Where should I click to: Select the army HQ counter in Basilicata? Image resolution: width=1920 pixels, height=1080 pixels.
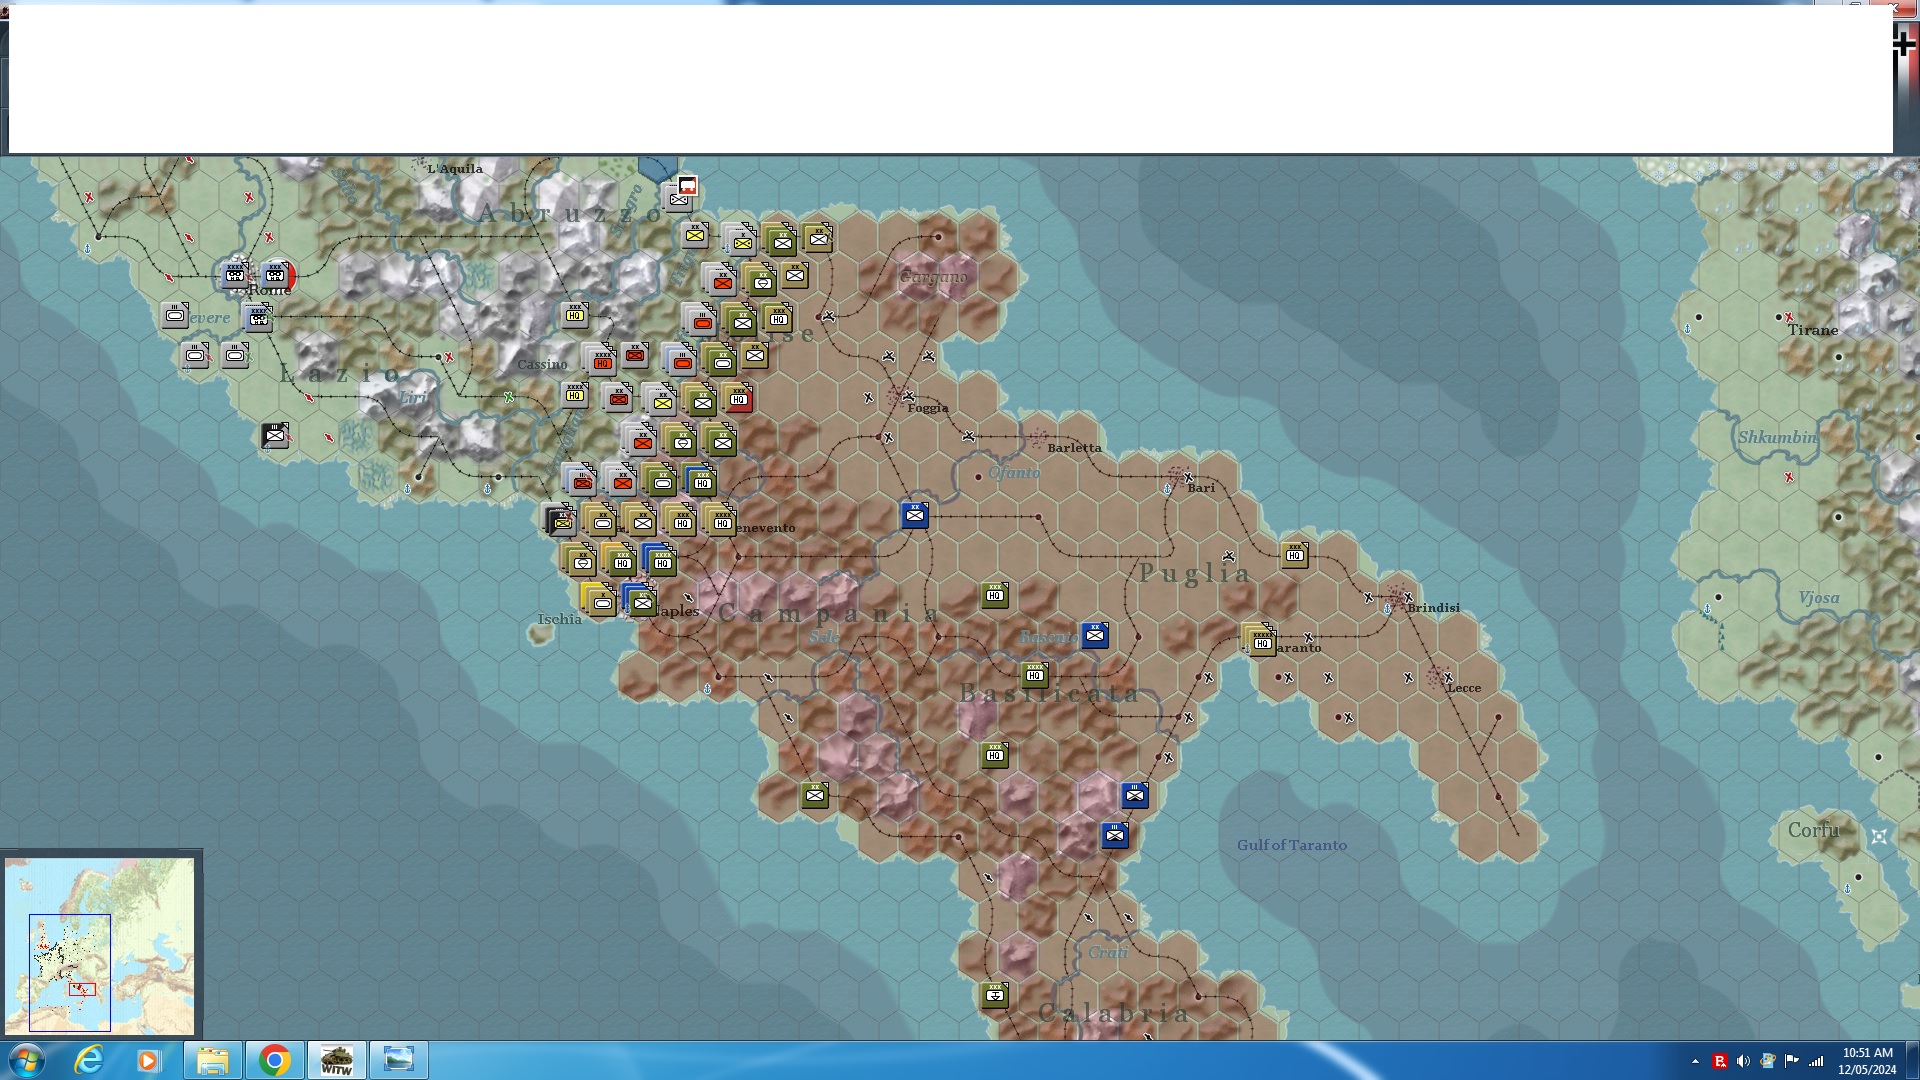click(1034, 675)
